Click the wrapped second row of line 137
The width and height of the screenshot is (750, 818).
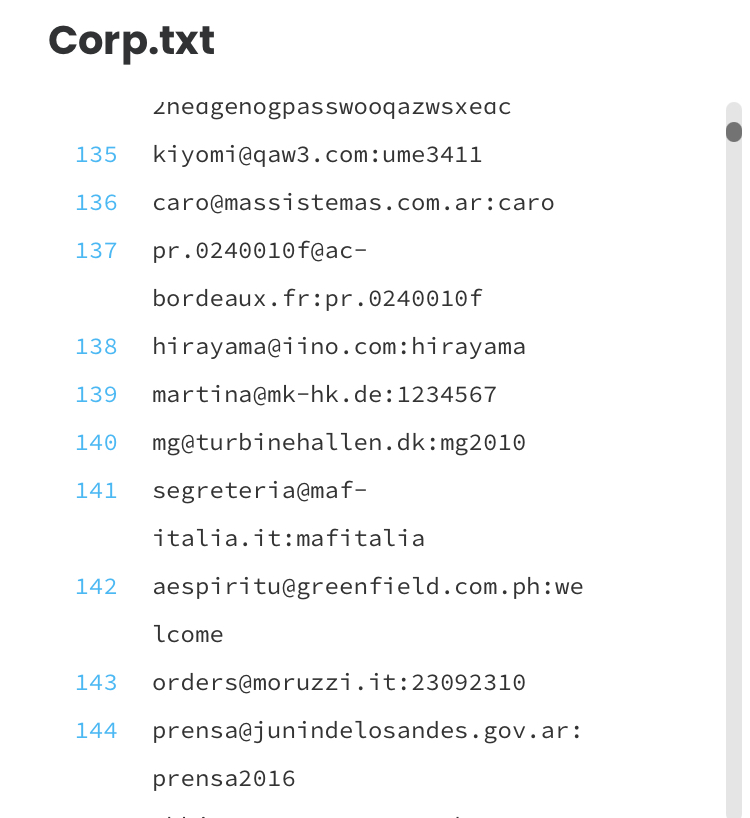click(x=318, y=299)
